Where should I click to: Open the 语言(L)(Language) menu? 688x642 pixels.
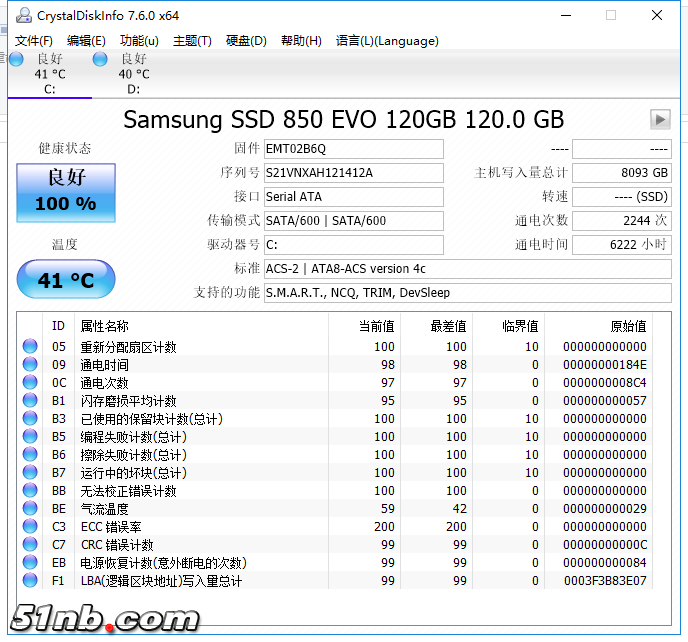(387, 41)
